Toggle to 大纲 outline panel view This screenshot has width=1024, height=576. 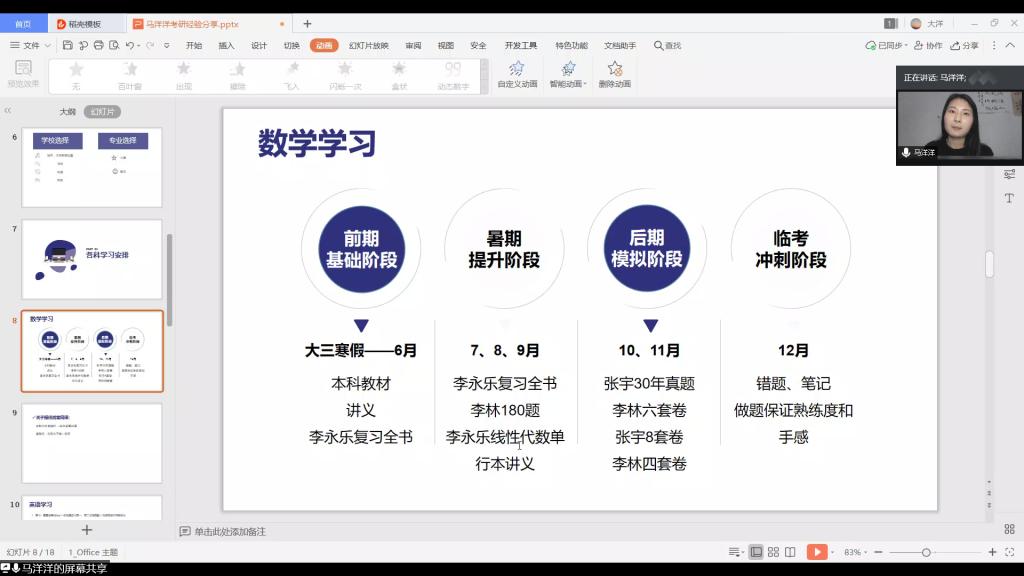pyautogui.click(x=67, y=112)
